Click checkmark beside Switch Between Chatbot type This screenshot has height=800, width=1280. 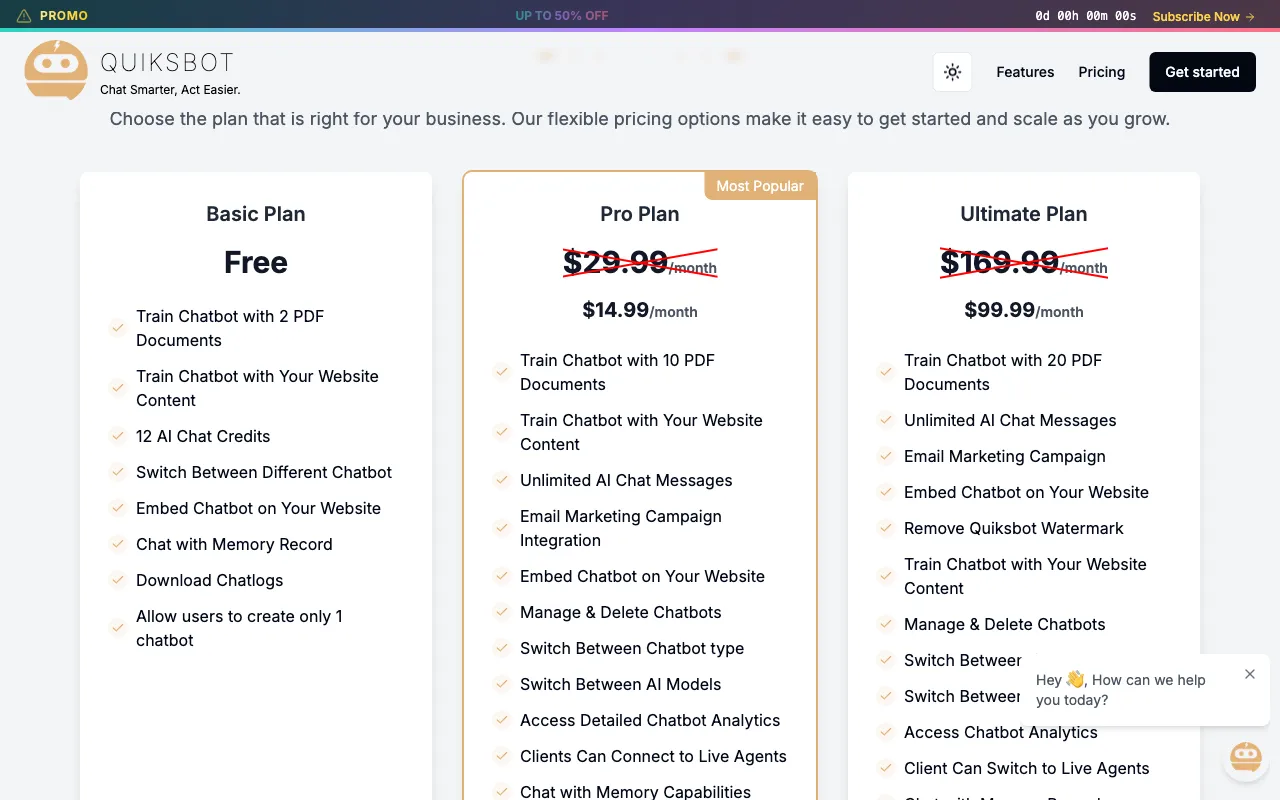(x=501, y=648)
